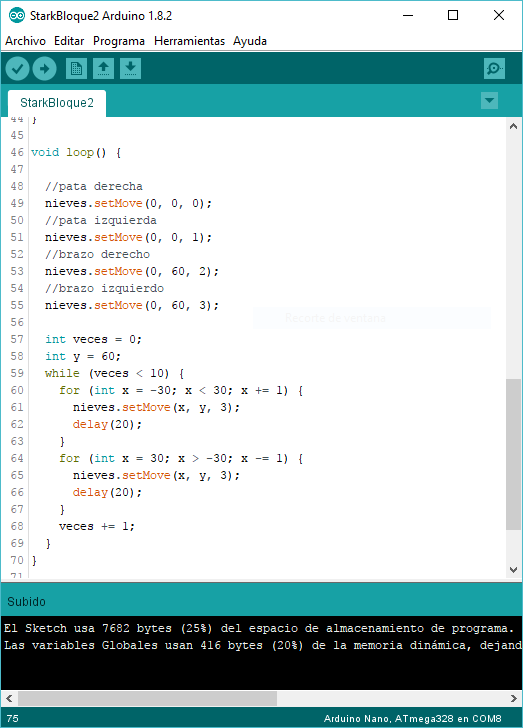This screenshot has width=523, height=728.
Task: Place cursor on line 57 int veces
Action: tap(93, 339)
